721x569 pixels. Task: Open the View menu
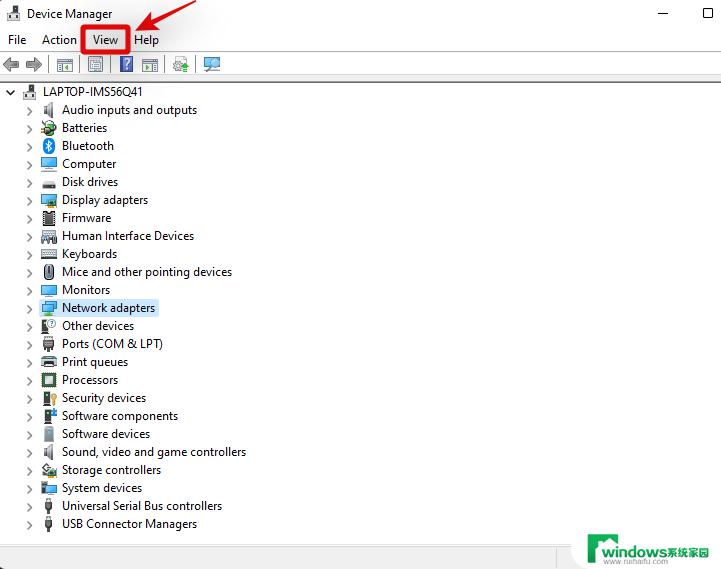pos(105,40)
